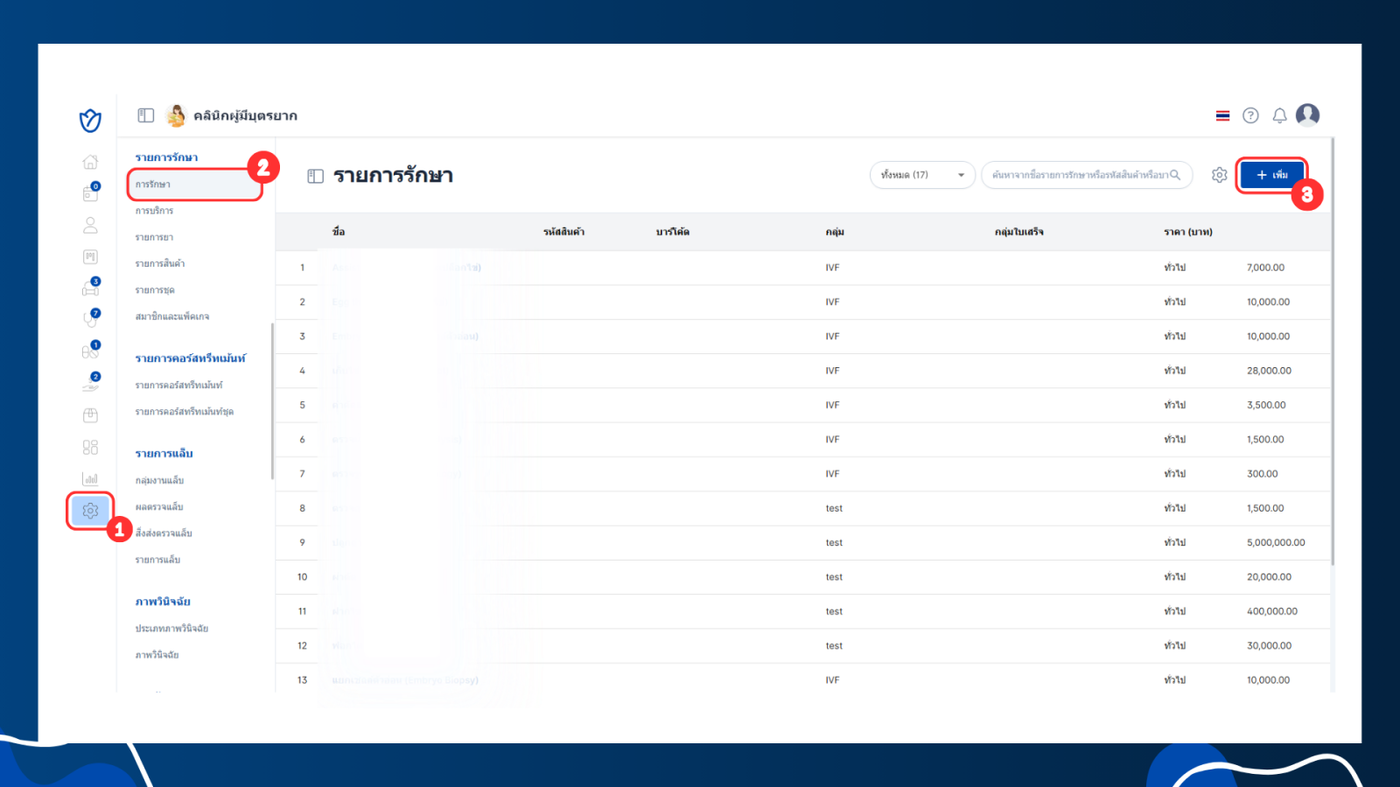Click the ชื่อ column header
Viewport: 1400px width, 787px height.
point(338,232)
